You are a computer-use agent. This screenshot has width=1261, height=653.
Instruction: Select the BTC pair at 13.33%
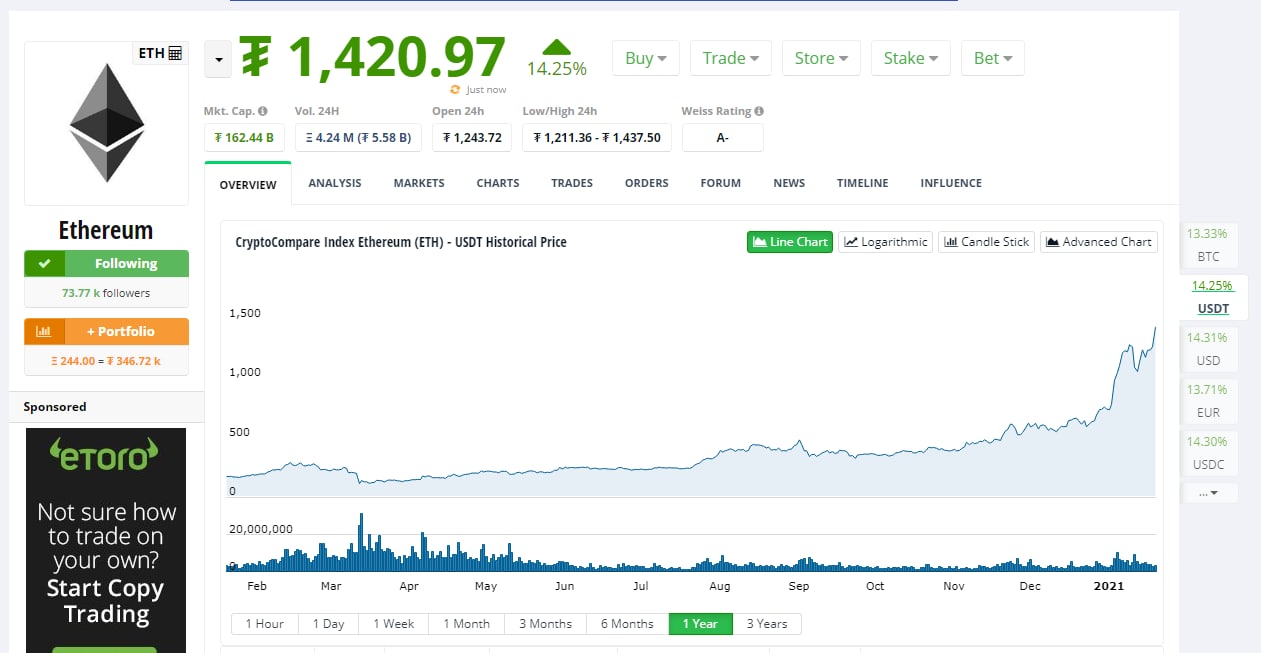(x=1208, y=245)
